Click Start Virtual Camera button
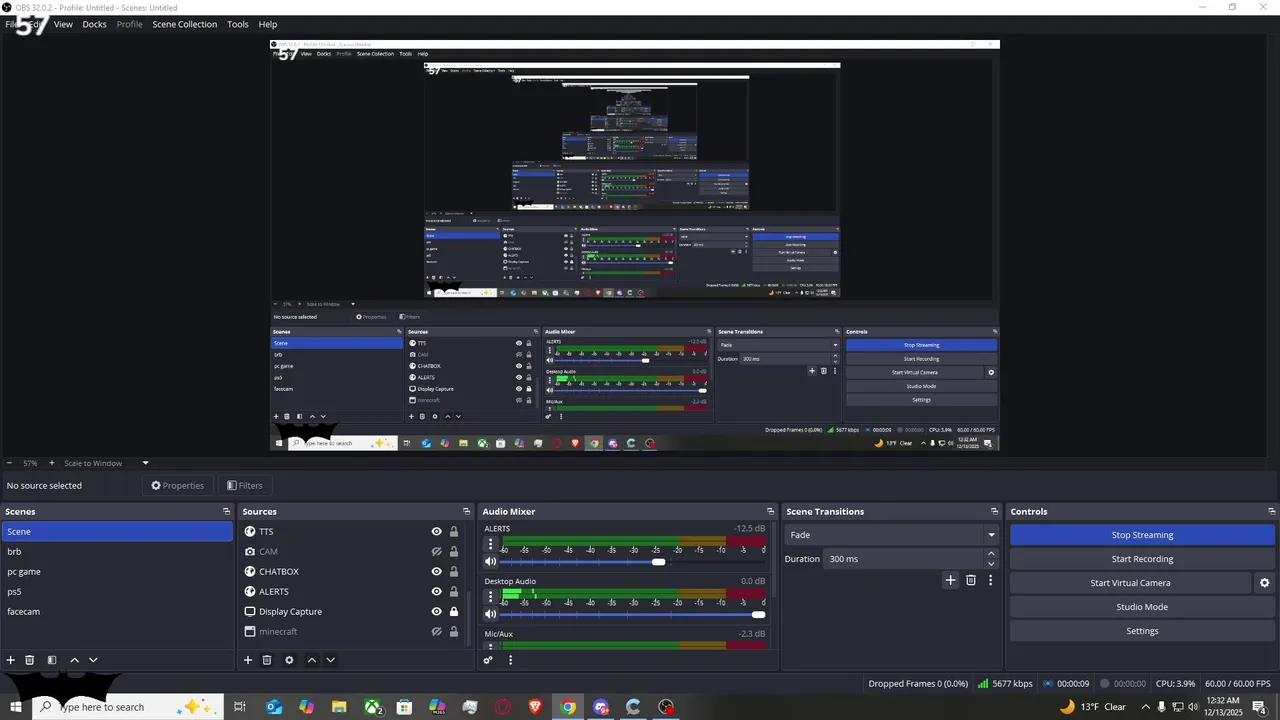 (x=1130, y=583)
